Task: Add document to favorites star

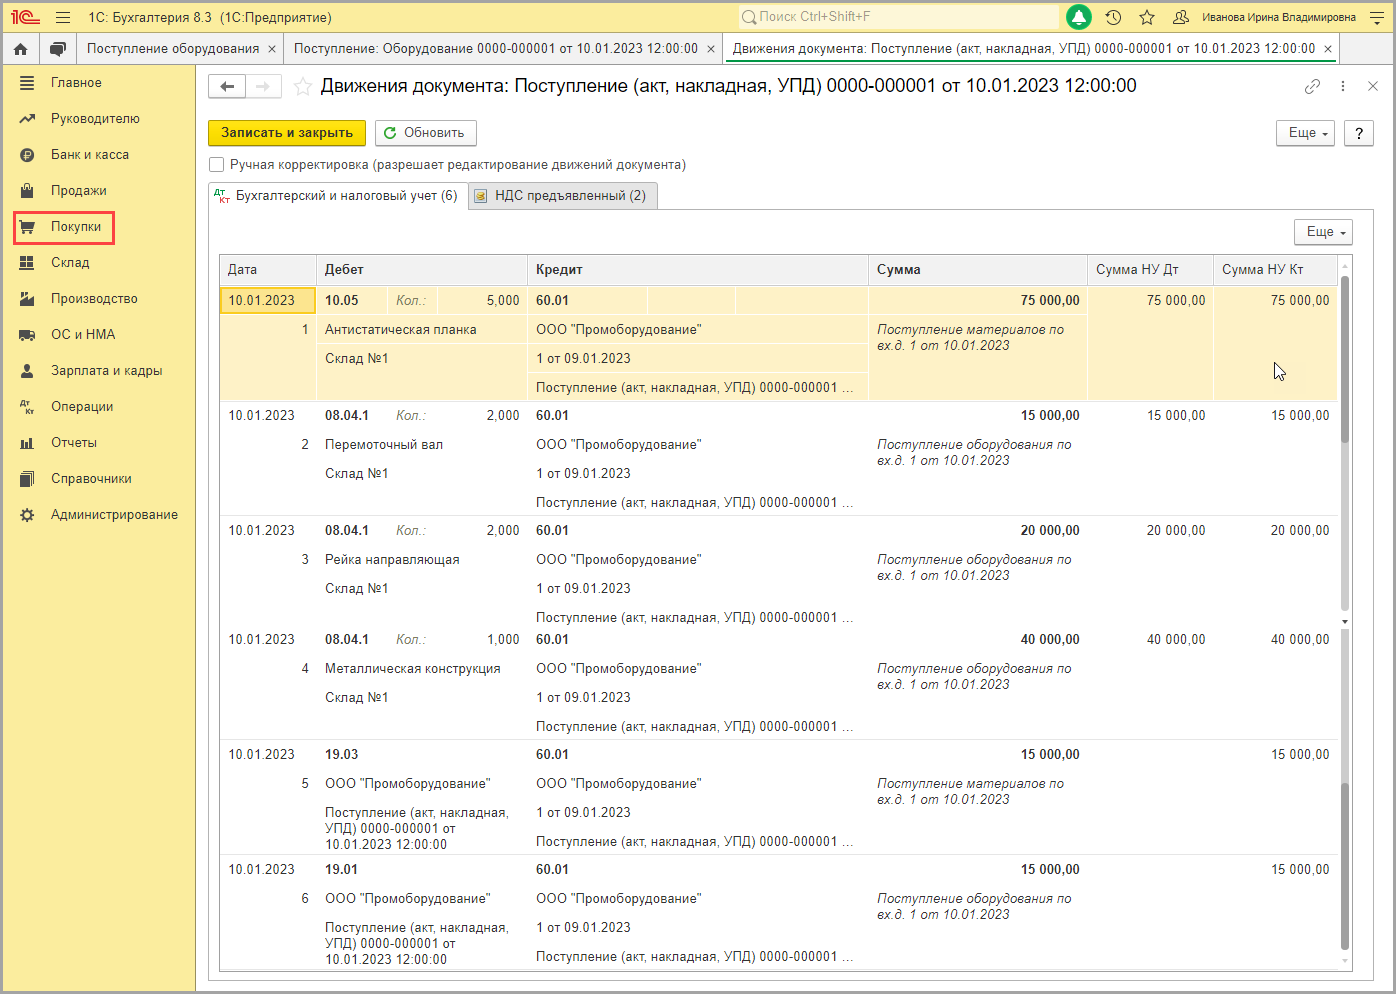Action: [302, 87]
